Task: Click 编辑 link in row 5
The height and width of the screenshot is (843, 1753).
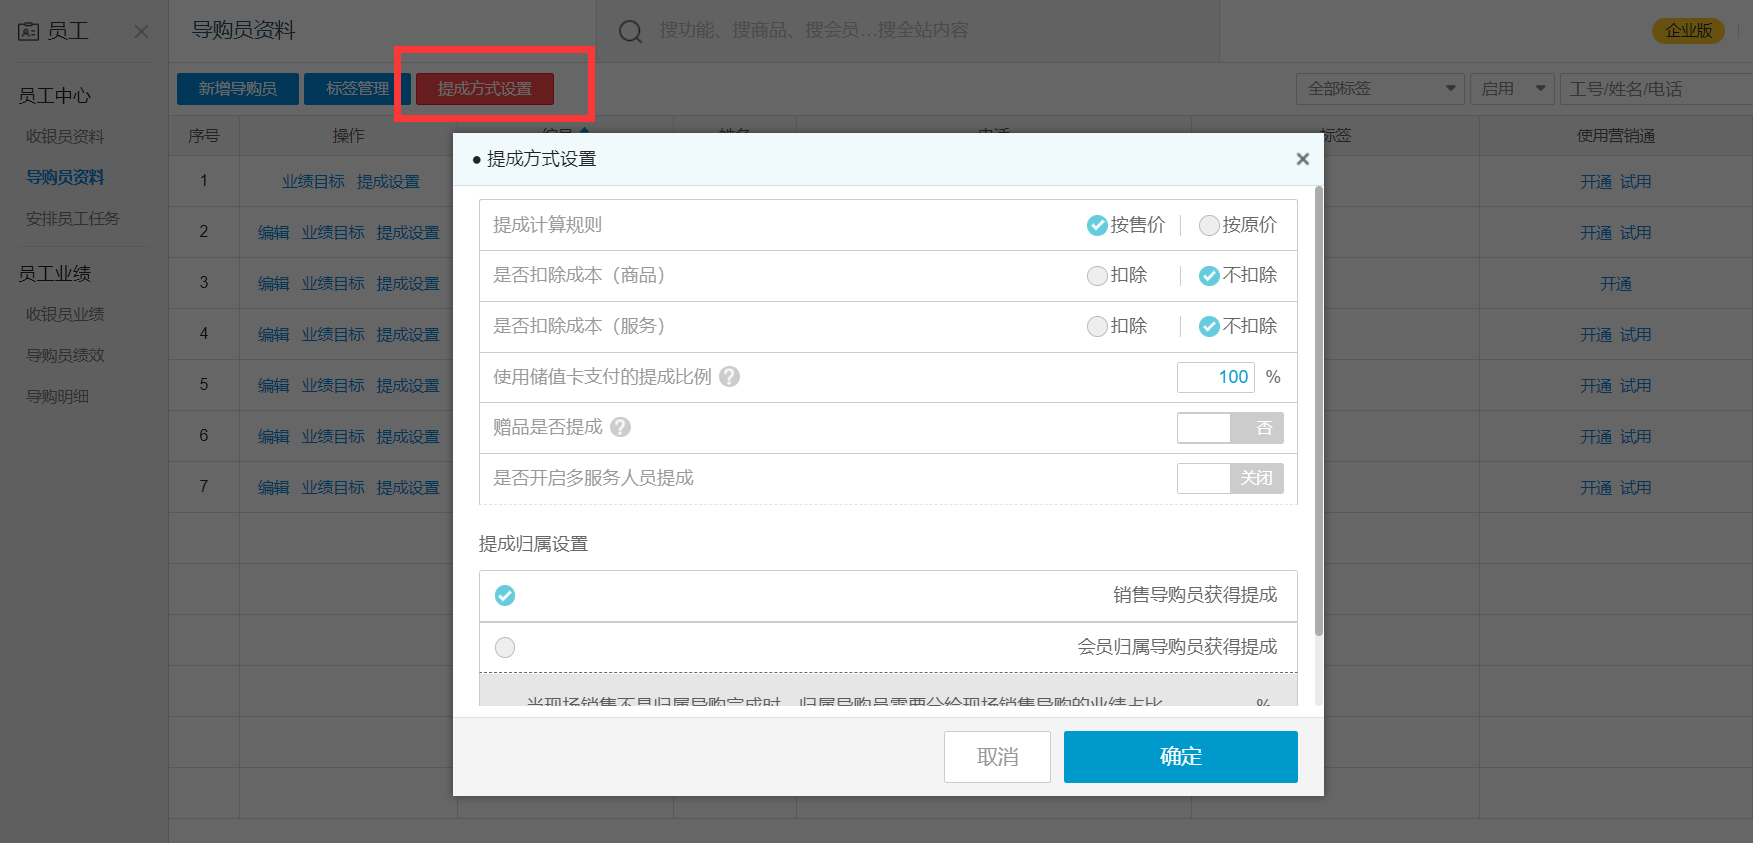Action: tap(273, 386)
